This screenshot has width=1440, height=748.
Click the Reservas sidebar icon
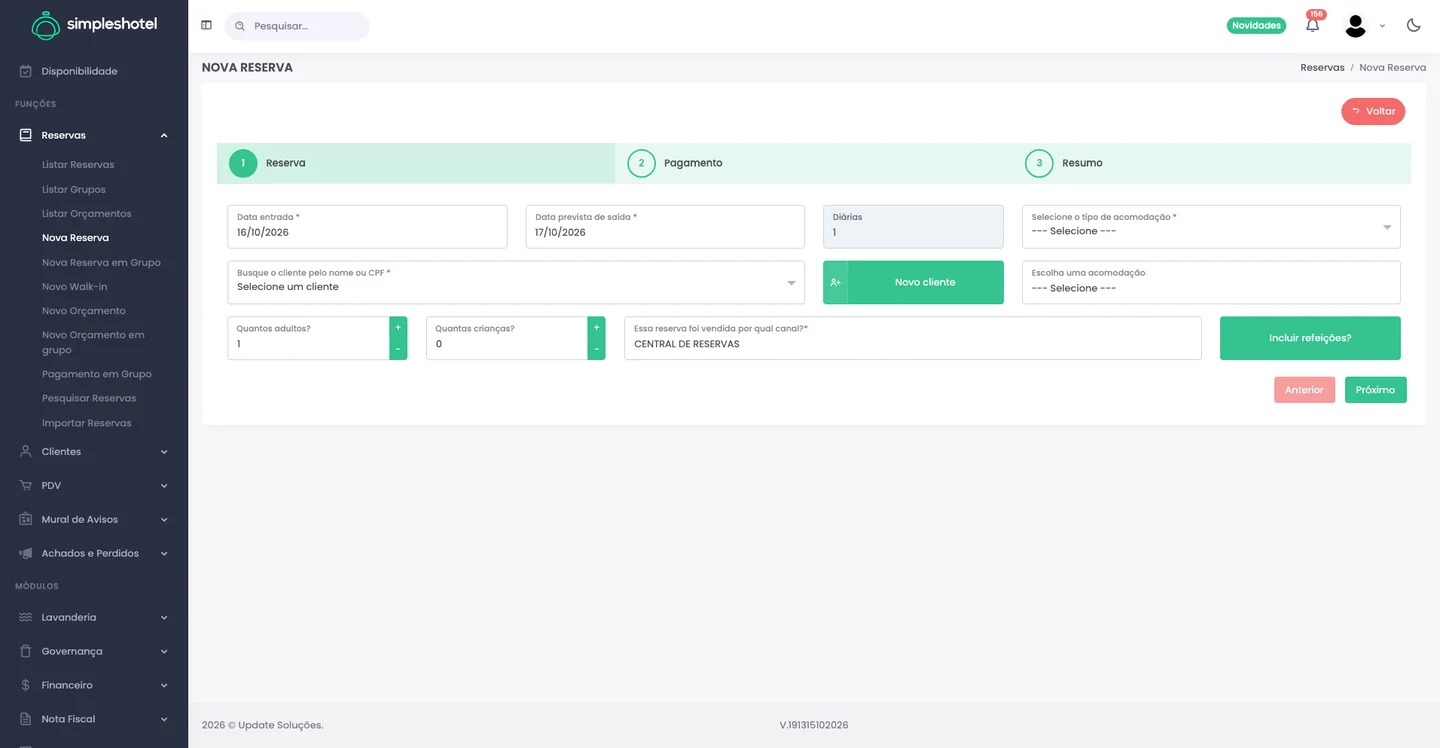26,135
